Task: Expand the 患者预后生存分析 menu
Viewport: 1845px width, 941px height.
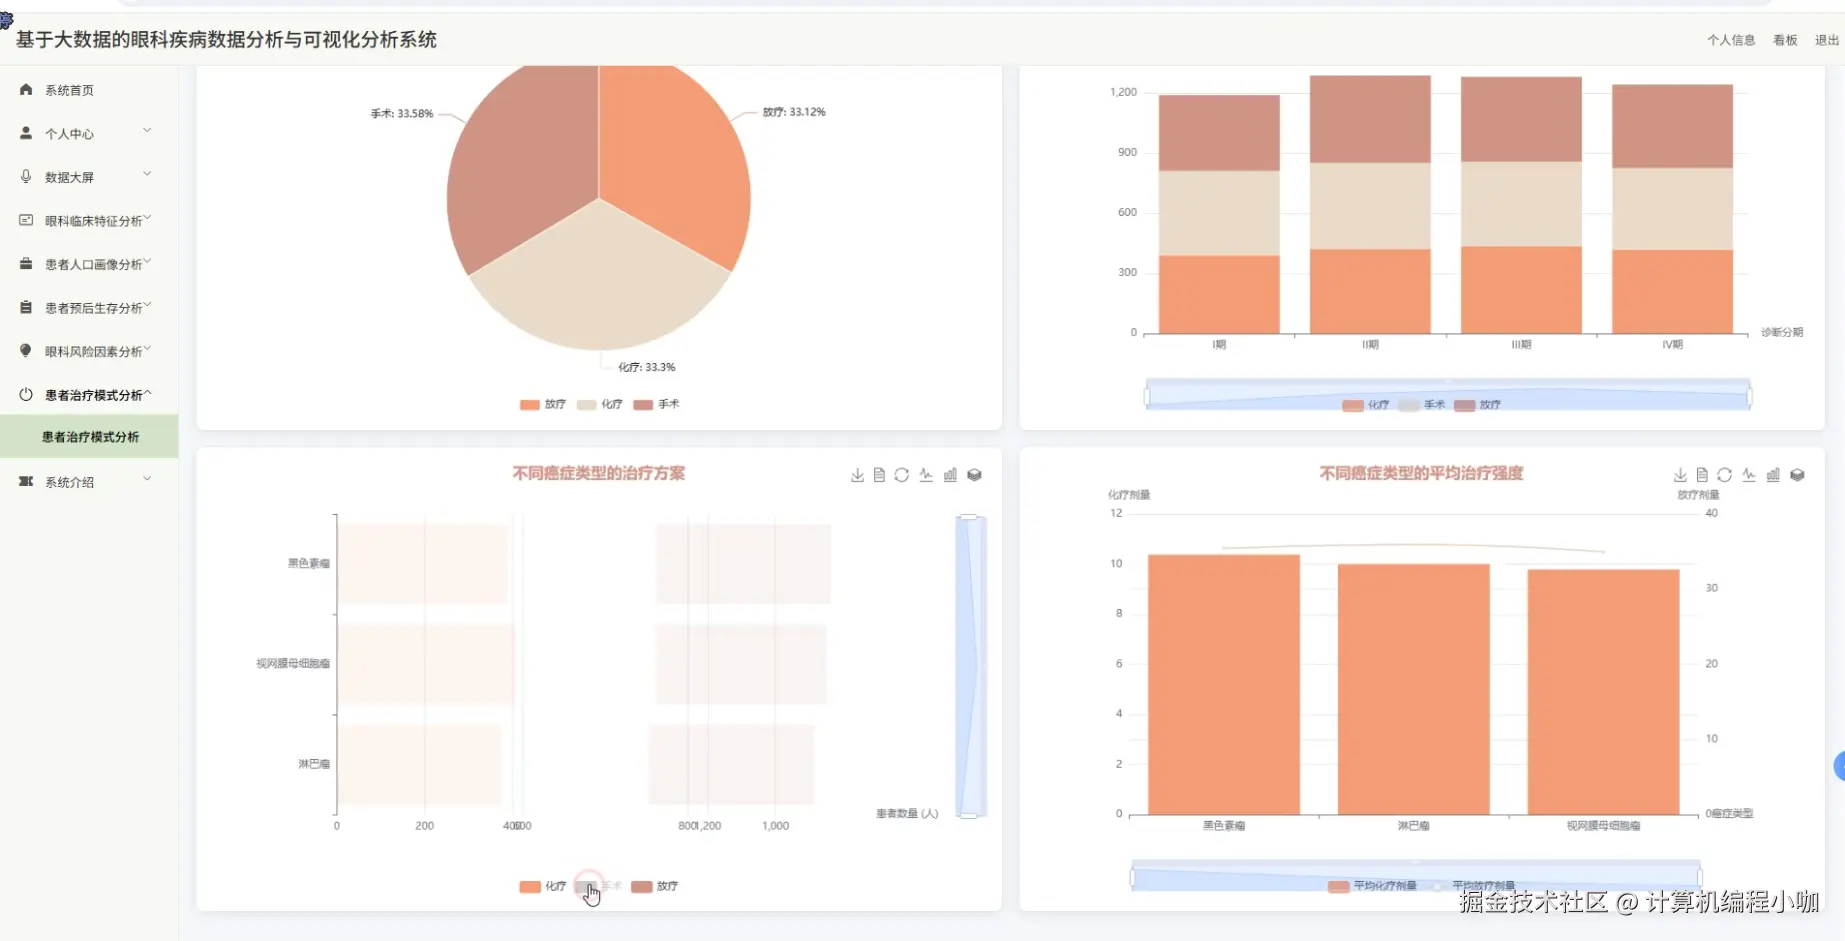Action: coord(147,305)
